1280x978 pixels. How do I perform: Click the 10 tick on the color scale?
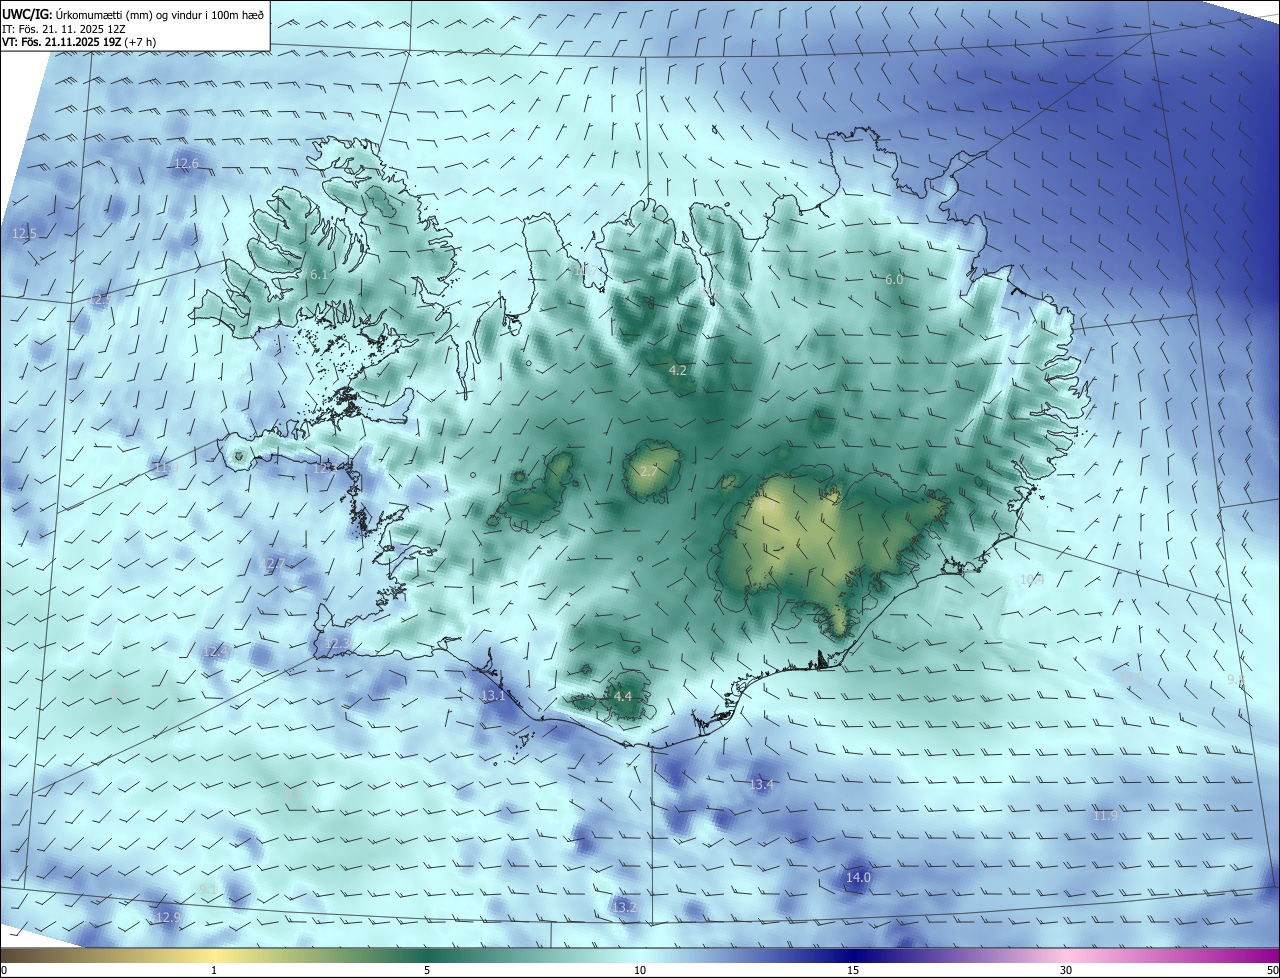640,970
